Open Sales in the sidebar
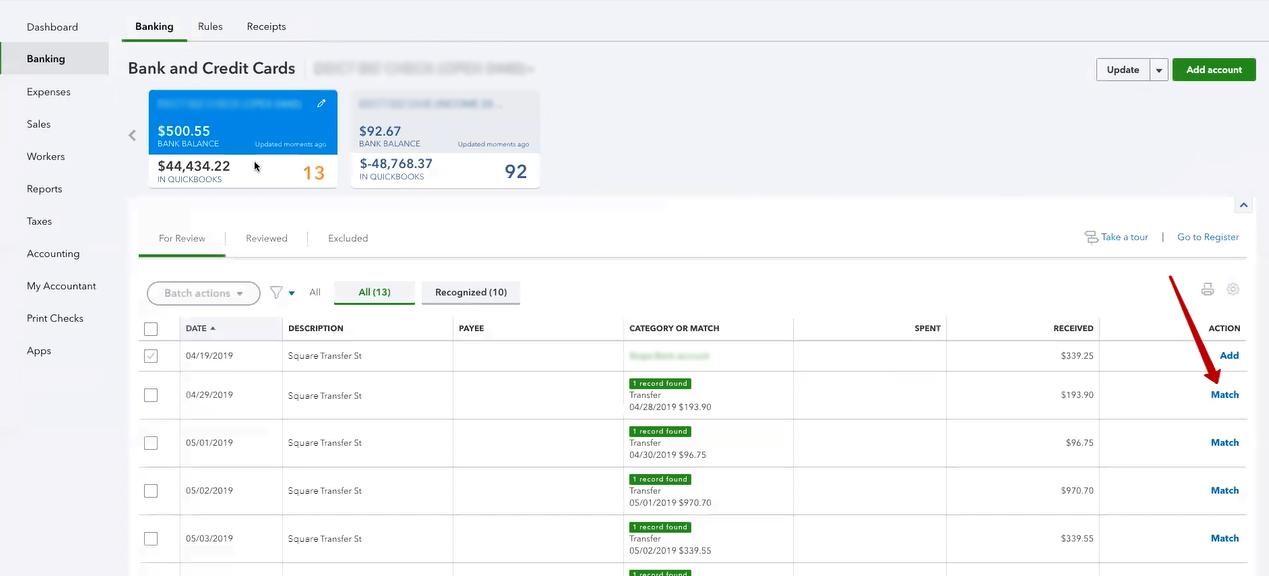 tap(38, 124)
